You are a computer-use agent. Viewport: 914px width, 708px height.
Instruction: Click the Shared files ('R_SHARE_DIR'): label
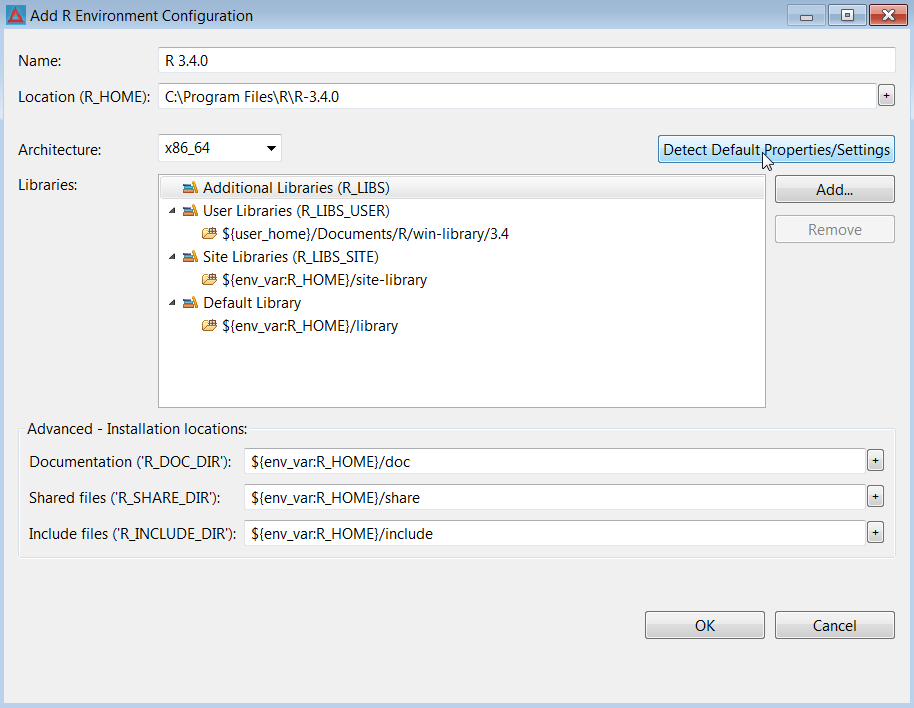(x=125, y=498)
